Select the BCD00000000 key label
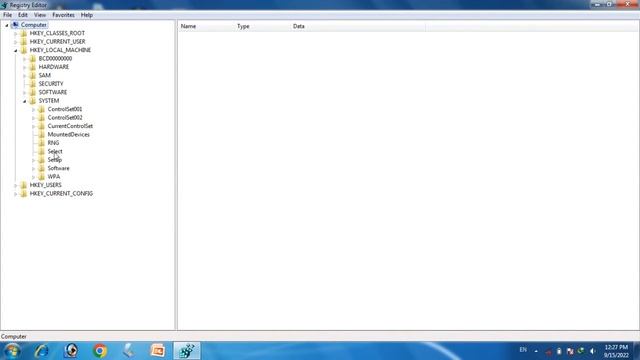The height and width of the screenshot is (360, 640). click(x=55, y=58)
